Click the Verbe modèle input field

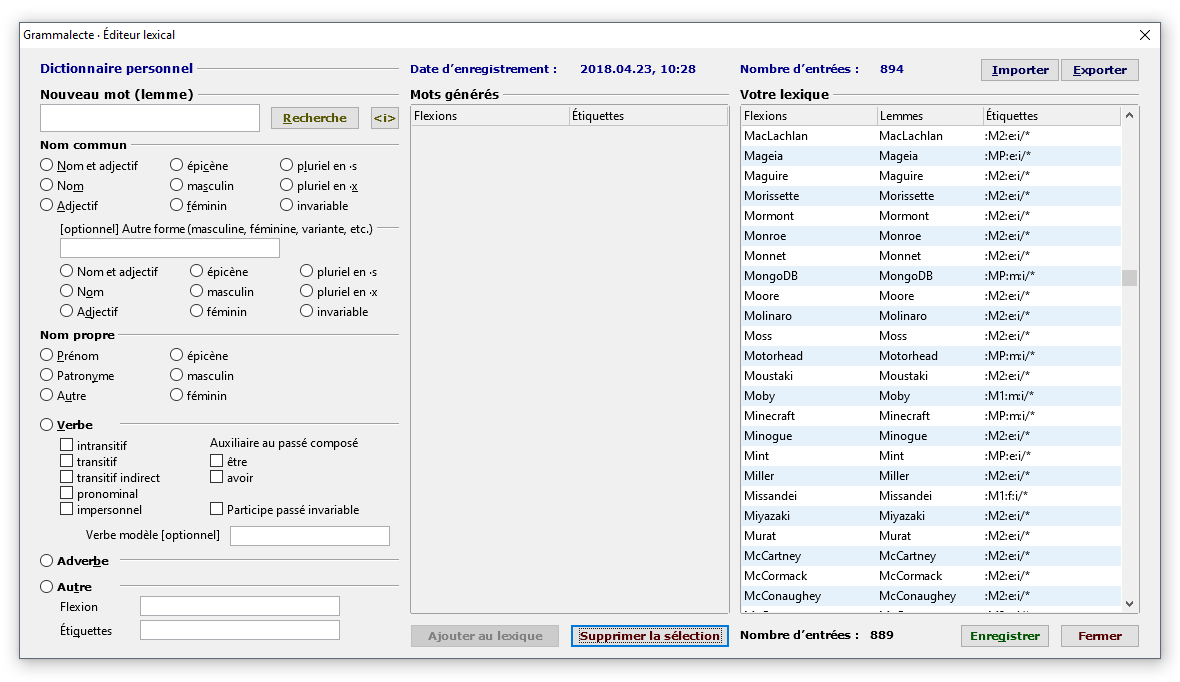[x=309, y=536]
